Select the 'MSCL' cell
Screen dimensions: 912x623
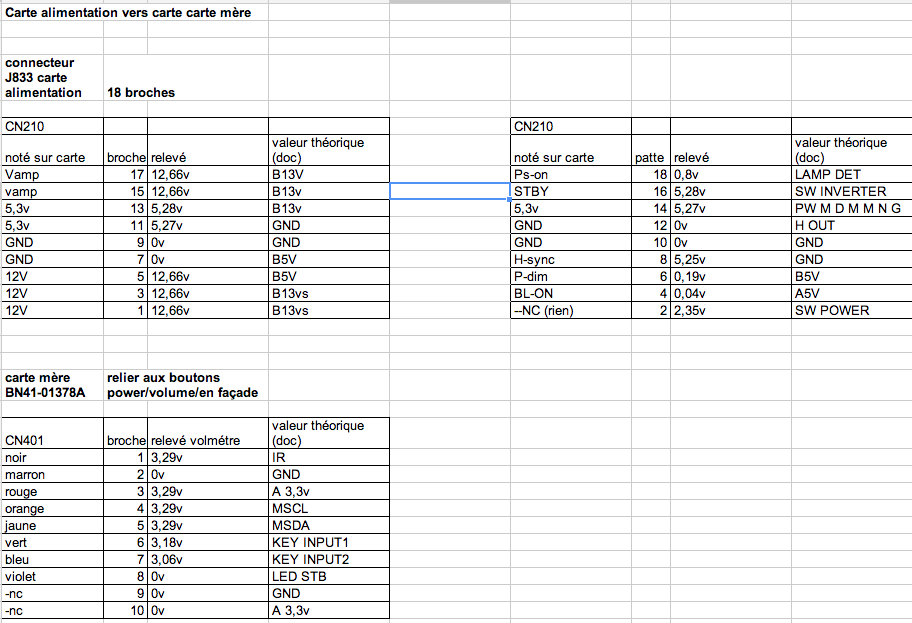click(329, 508)
